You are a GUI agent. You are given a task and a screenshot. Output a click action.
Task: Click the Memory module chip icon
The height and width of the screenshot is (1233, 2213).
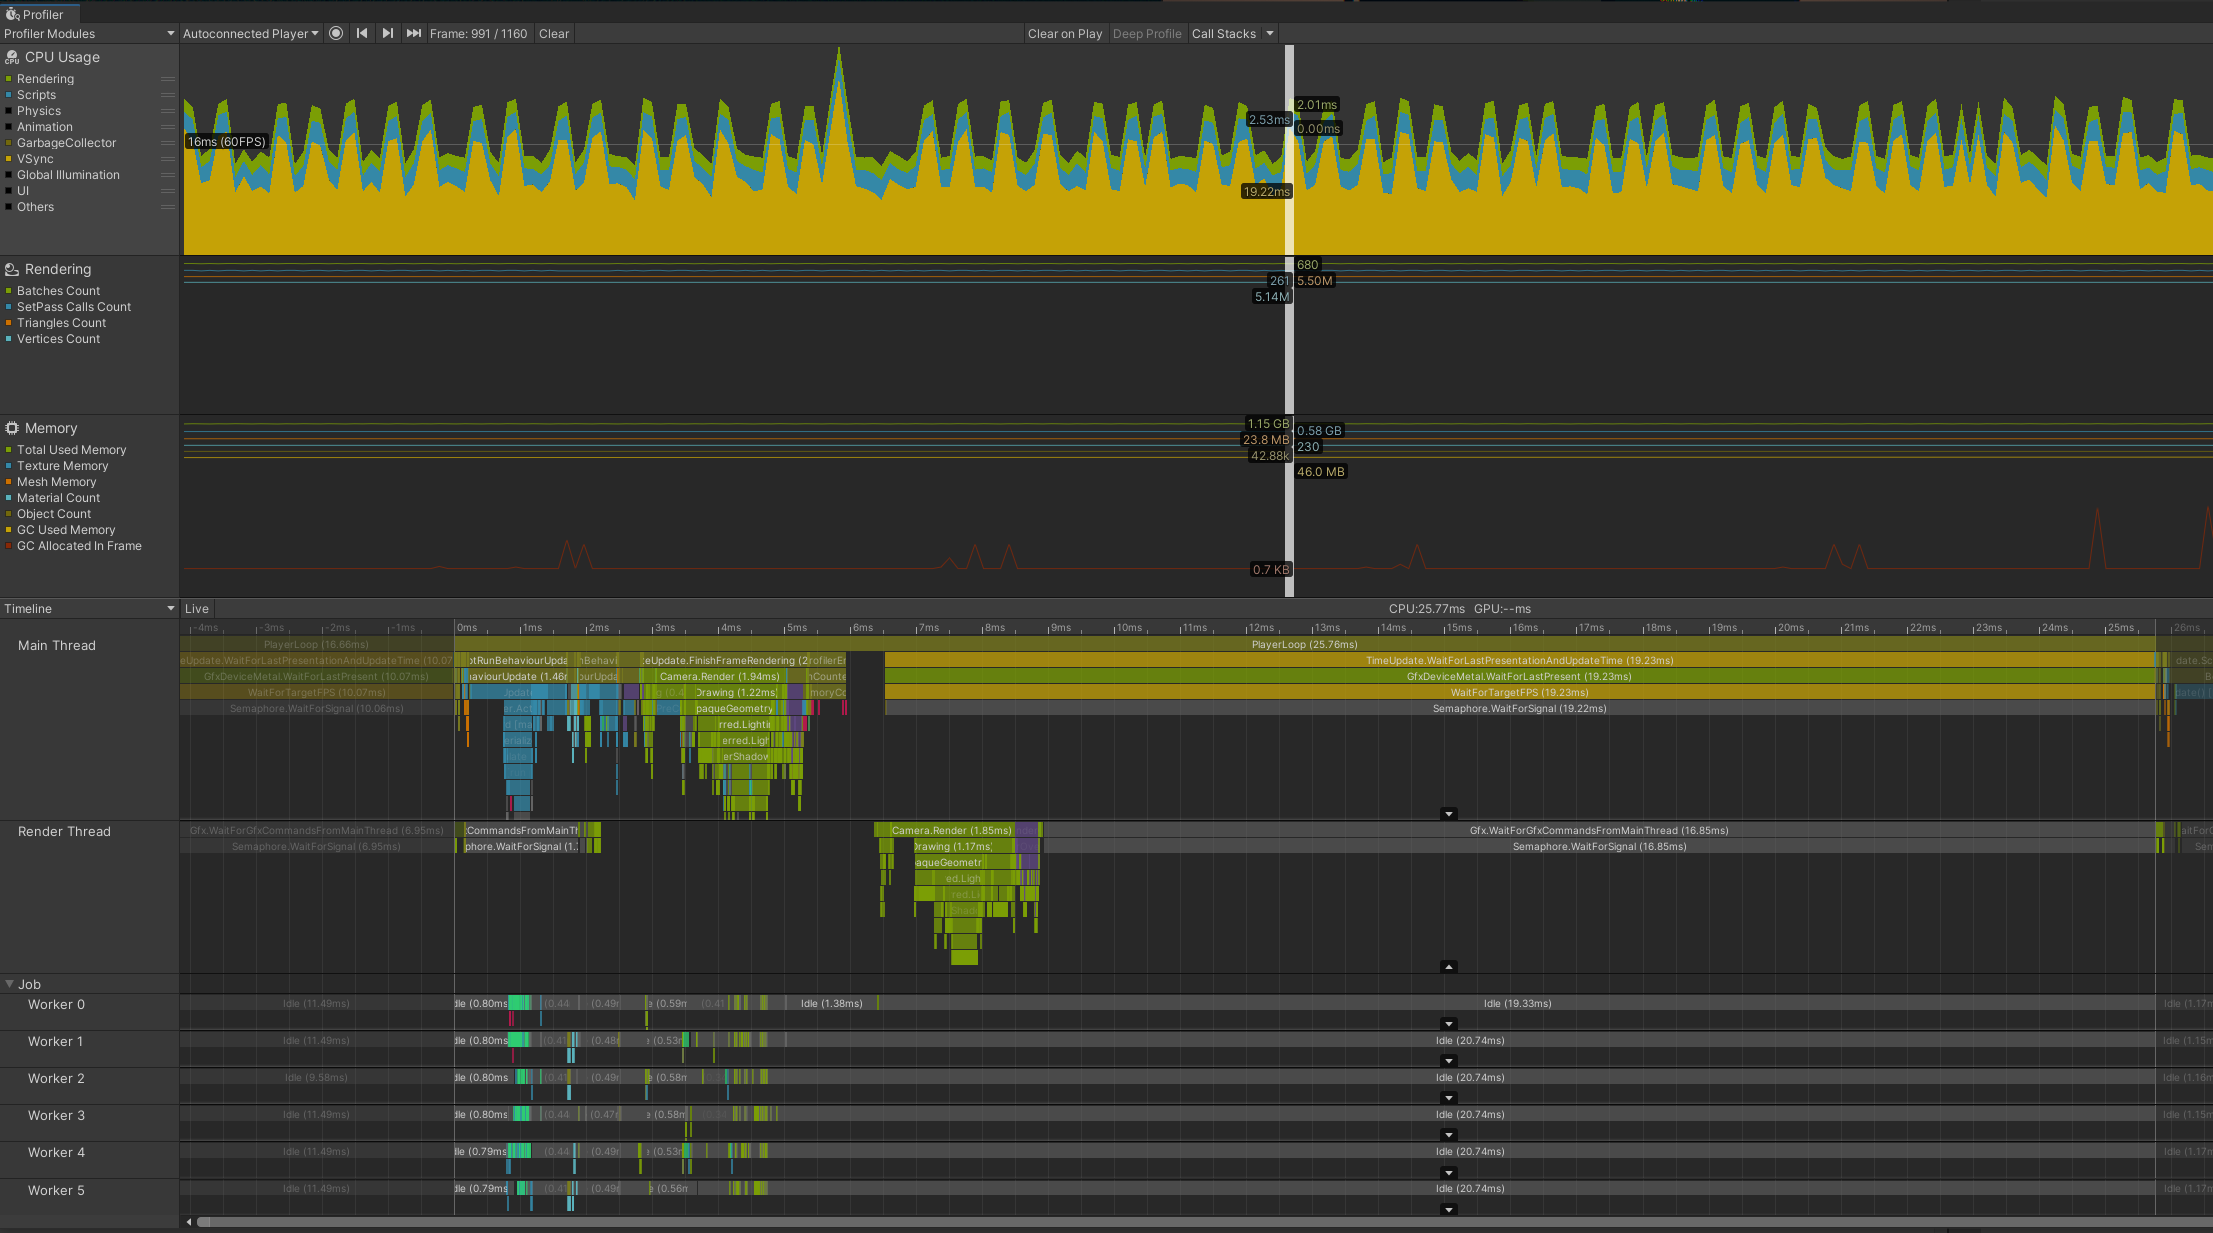[x=12, y=428]
